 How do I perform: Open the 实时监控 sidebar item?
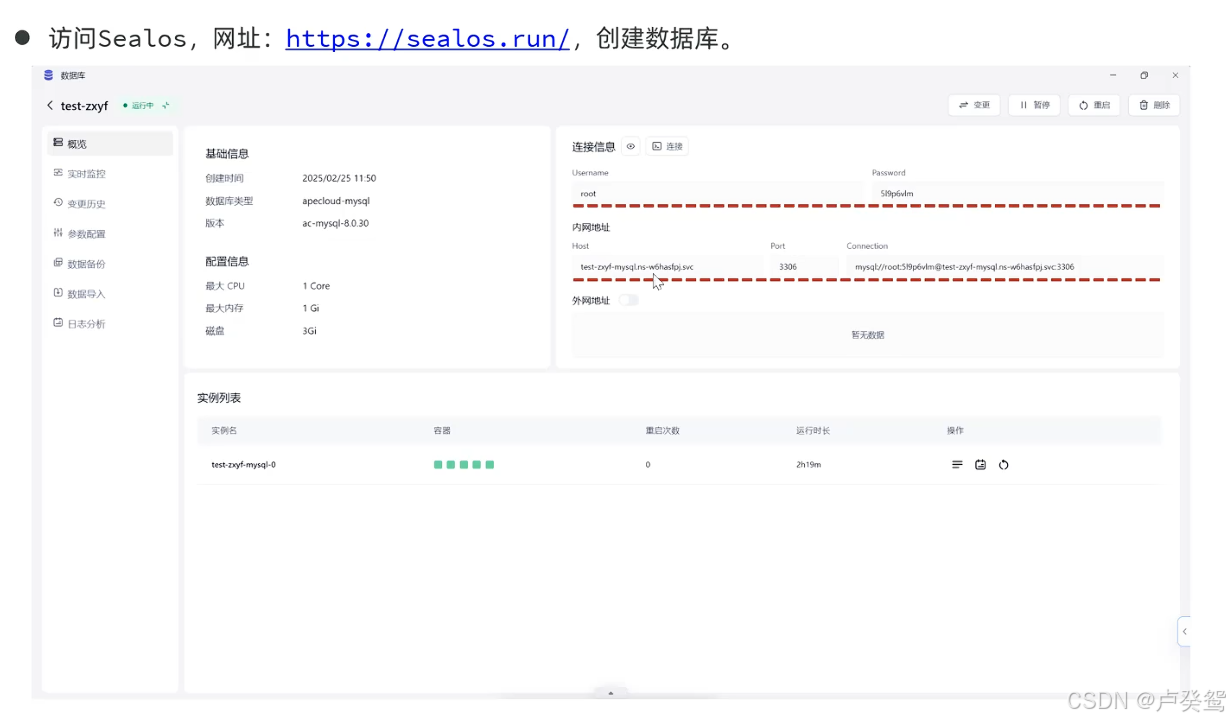(110, 173)
